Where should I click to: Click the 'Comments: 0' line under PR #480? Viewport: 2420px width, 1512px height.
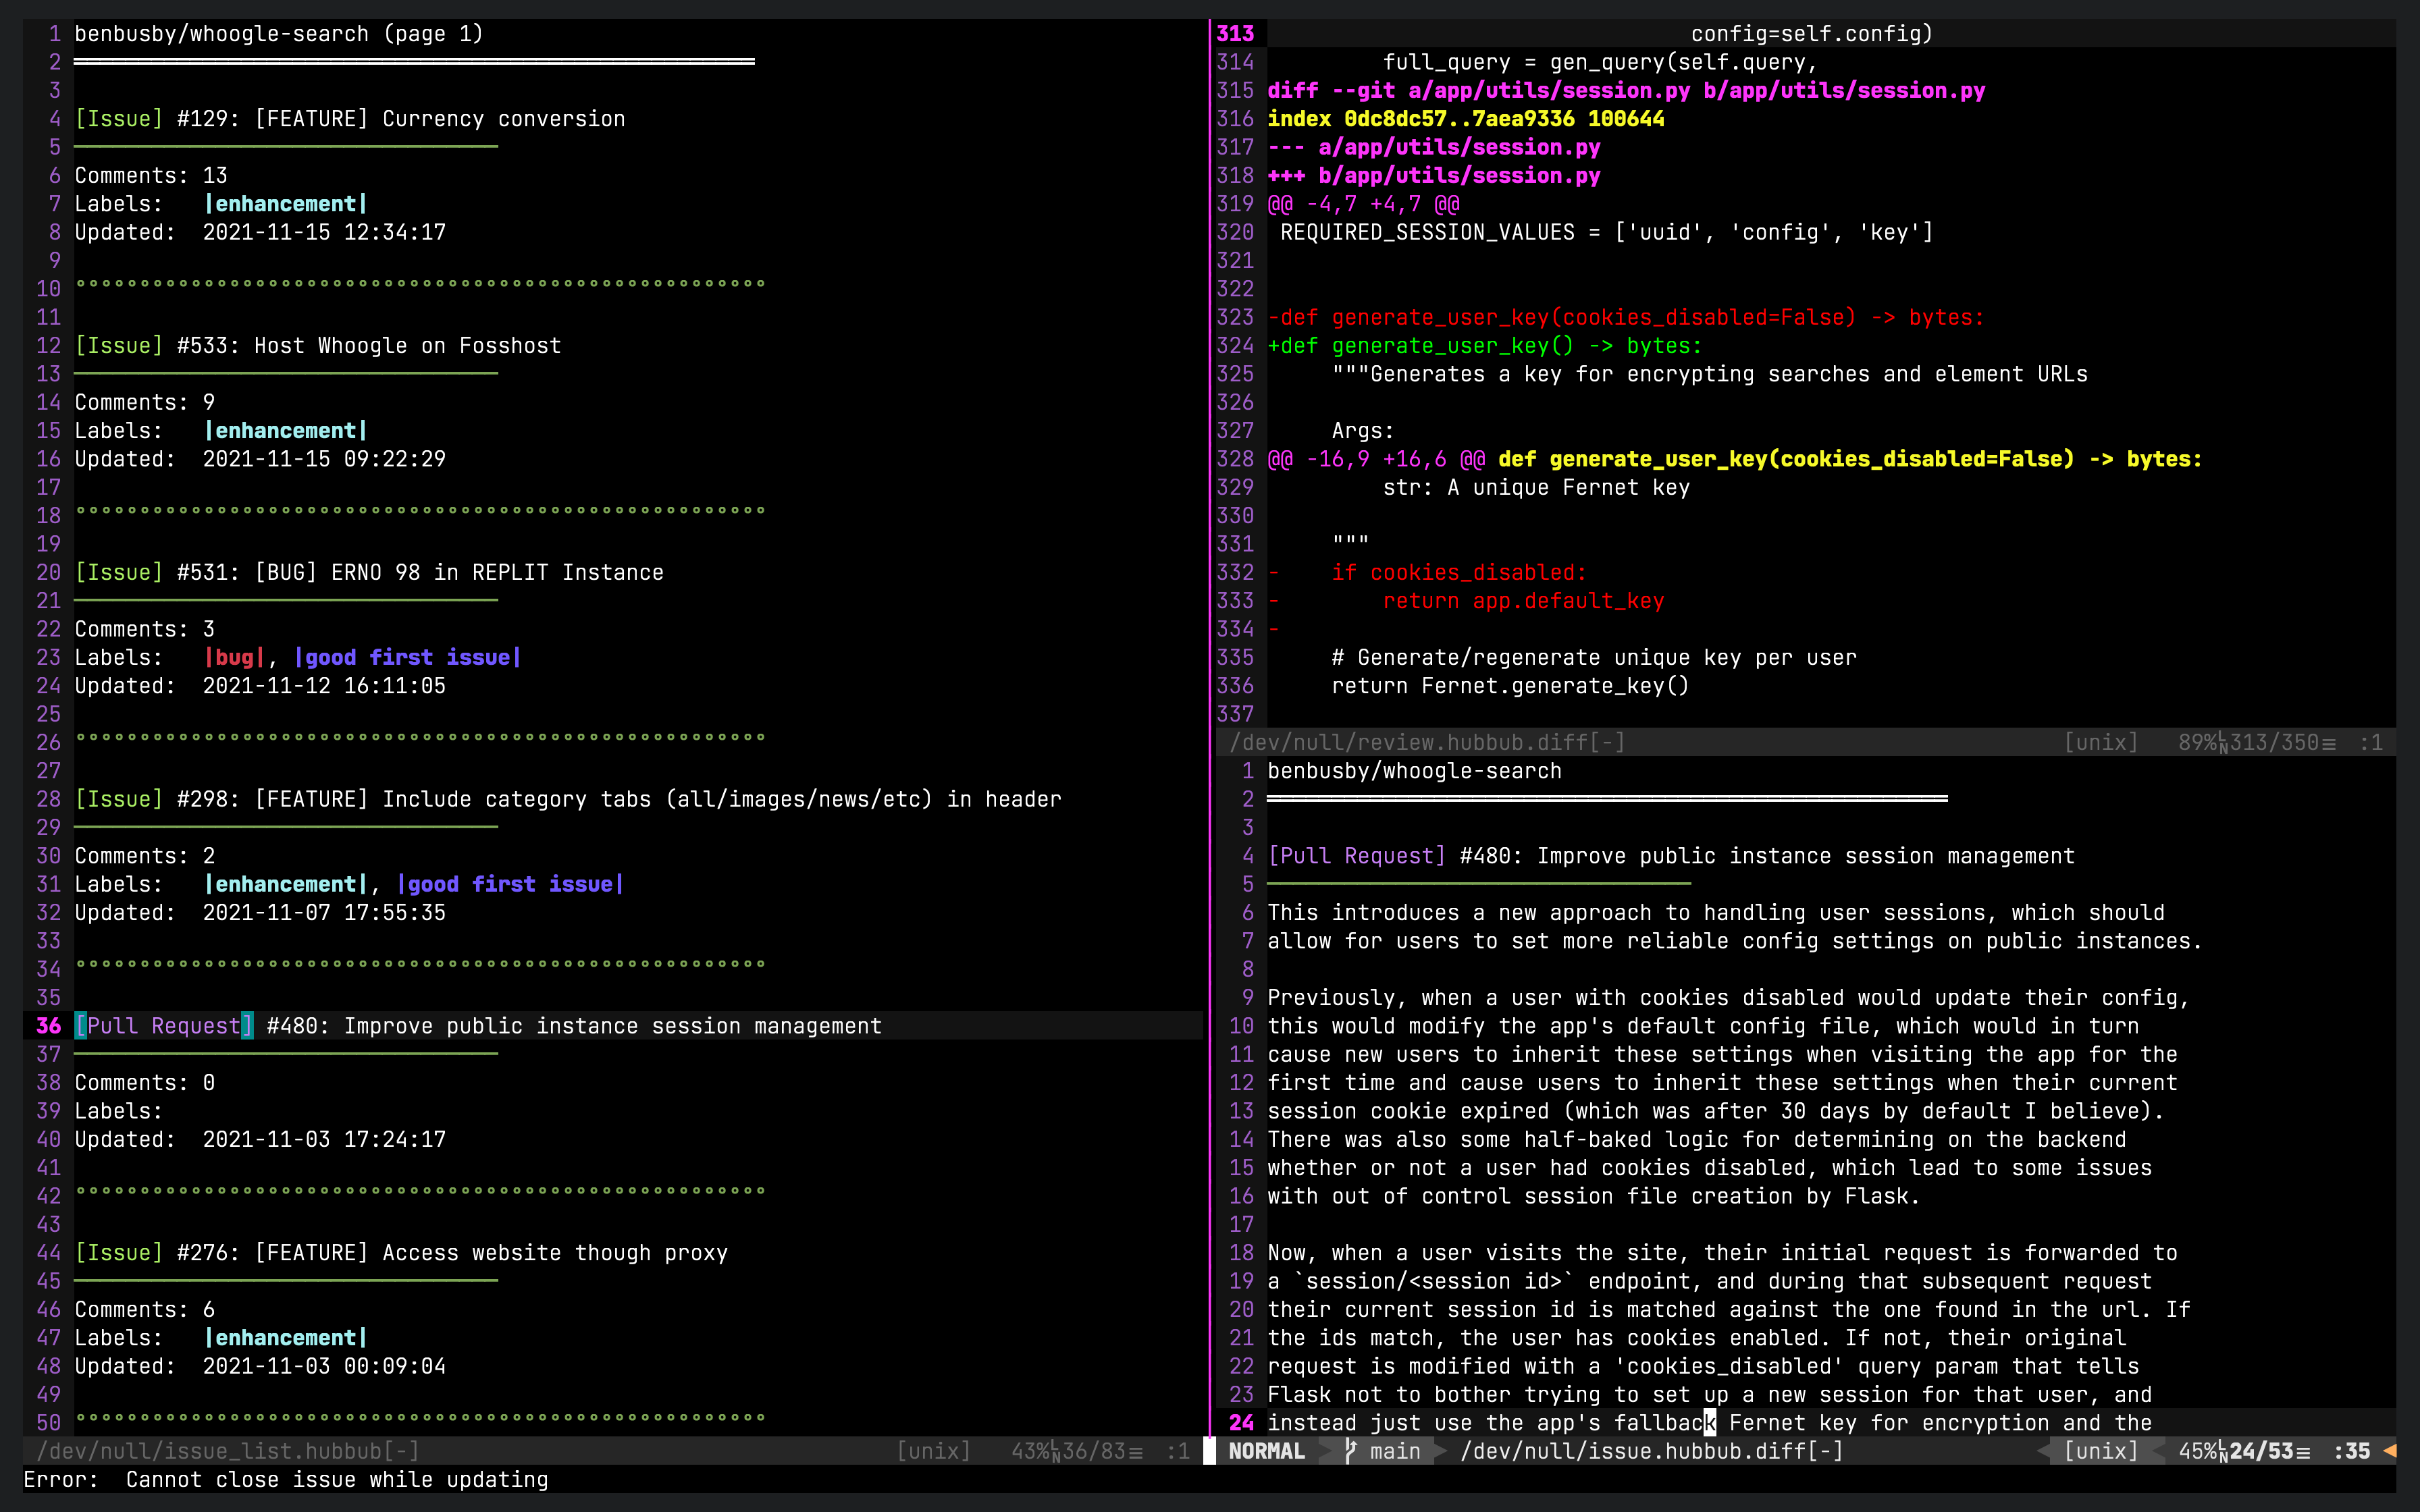[x=145, y=1083]
